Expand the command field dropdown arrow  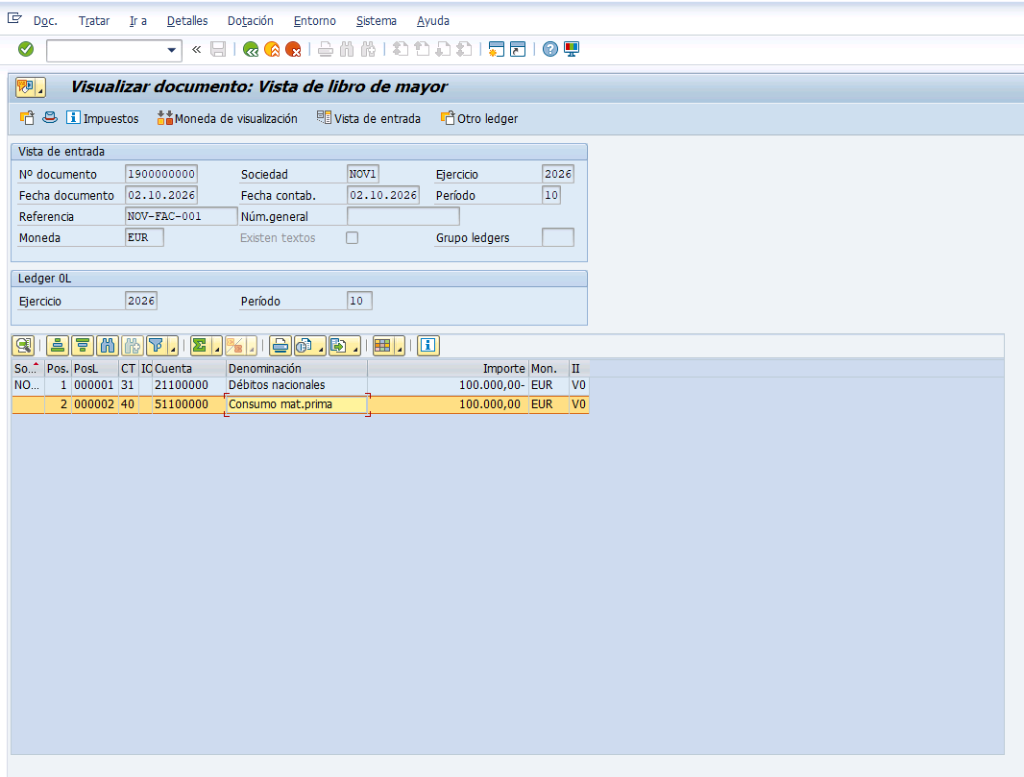coord(171,50)
